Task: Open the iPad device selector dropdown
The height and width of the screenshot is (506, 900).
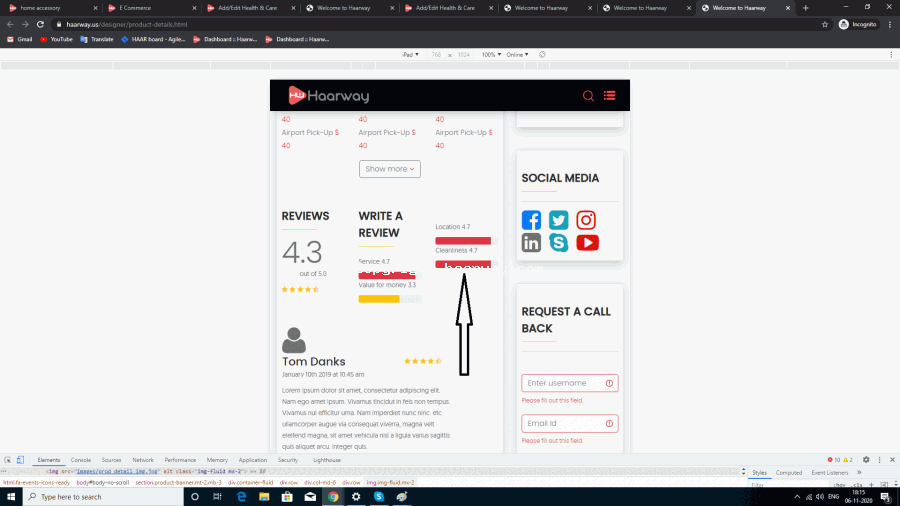Action: pos(408,55)
